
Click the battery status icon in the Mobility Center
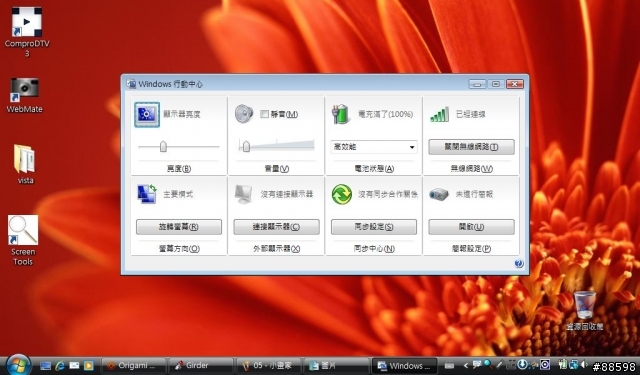click(340, 114)
